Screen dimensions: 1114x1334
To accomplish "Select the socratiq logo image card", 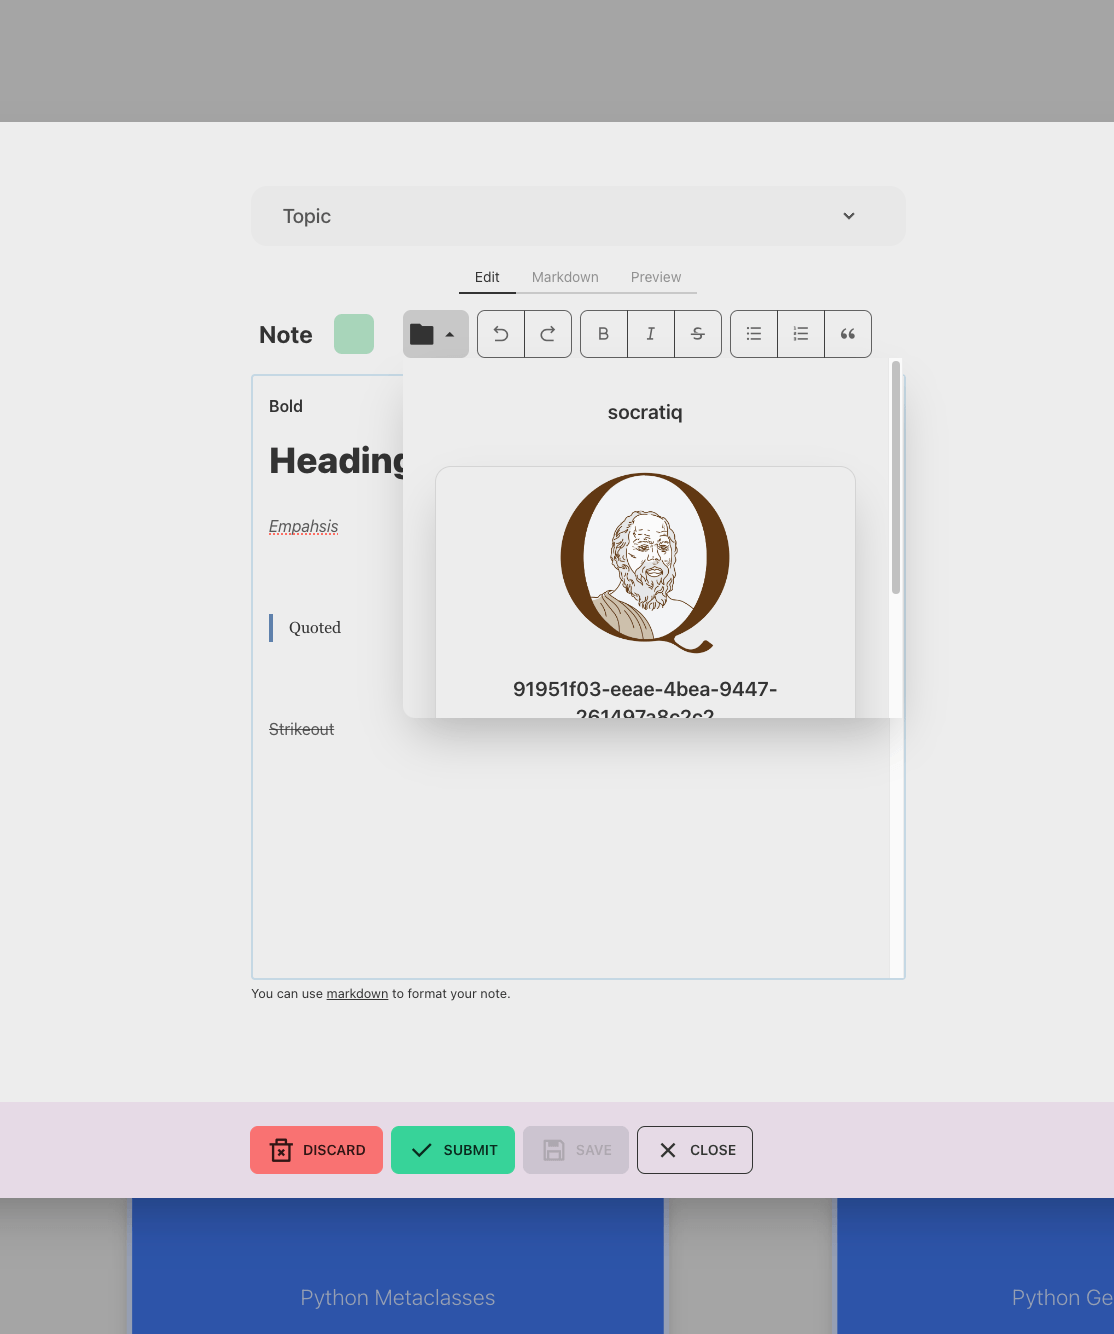I will pyautogui.click(x=645, y=590).
